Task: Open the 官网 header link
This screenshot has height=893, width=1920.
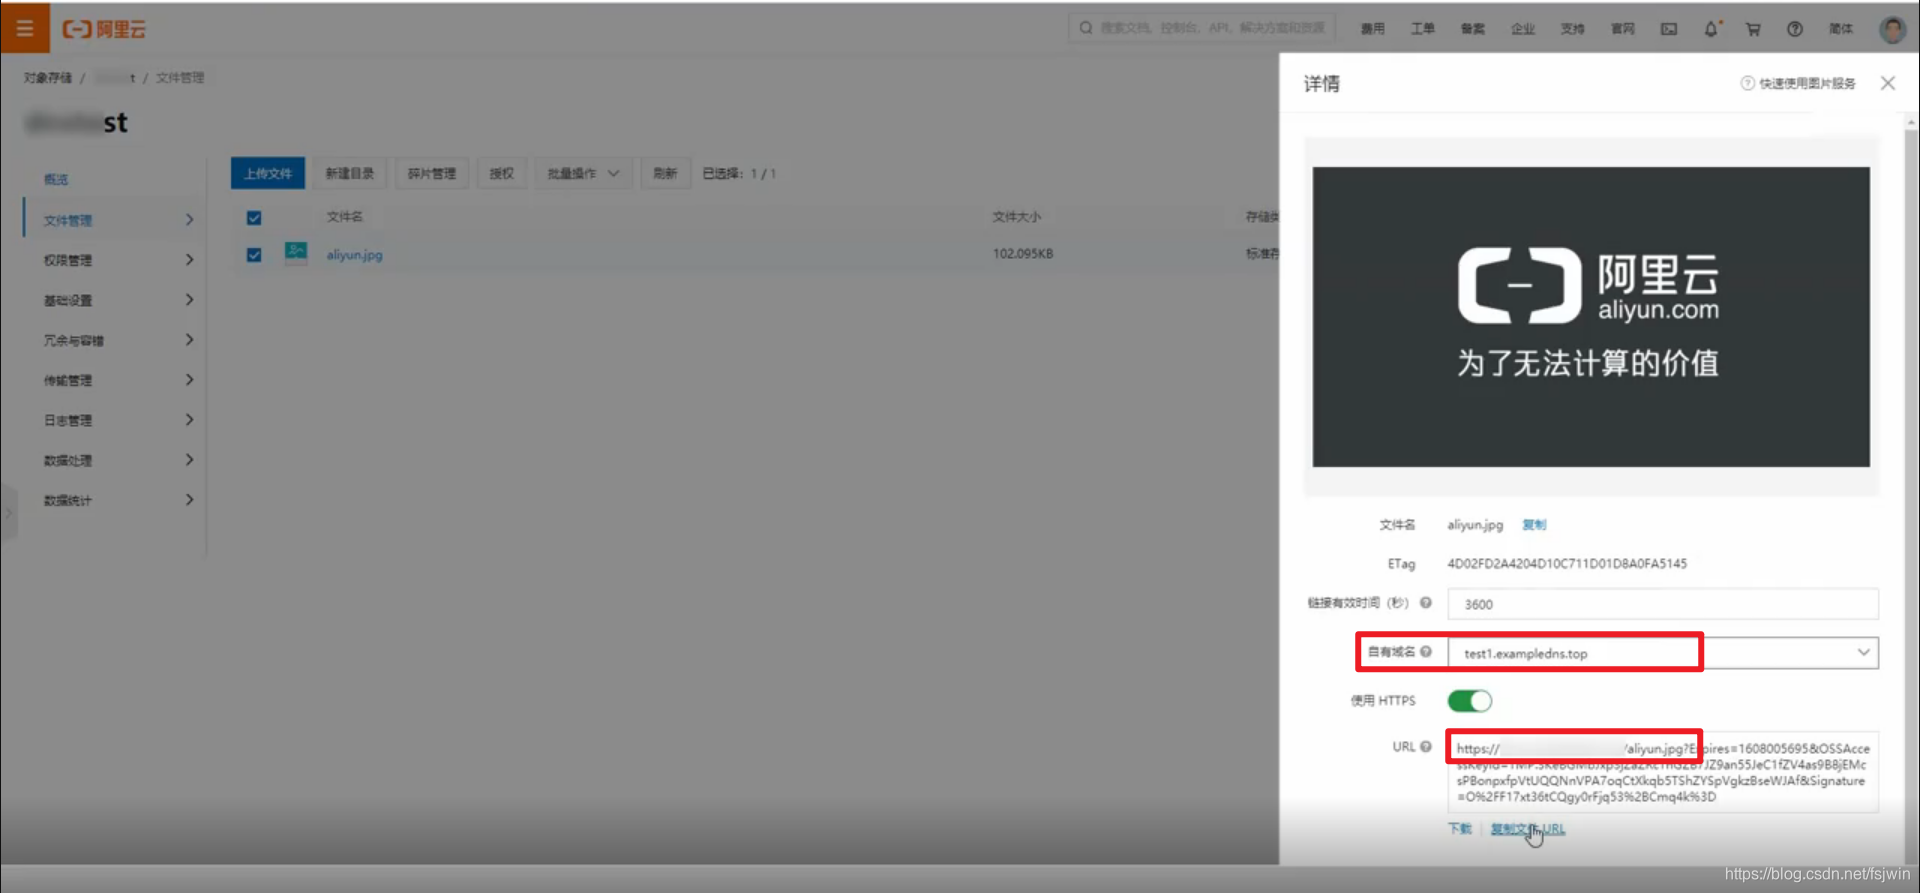Action: click(1622, 29)
